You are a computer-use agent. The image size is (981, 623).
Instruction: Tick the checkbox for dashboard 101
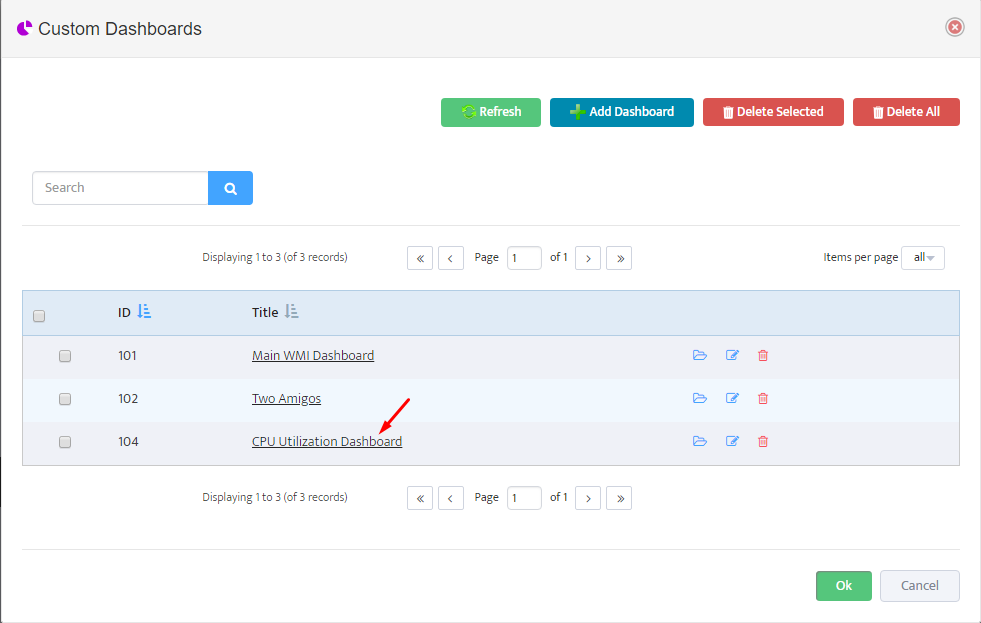pos(65,356)
